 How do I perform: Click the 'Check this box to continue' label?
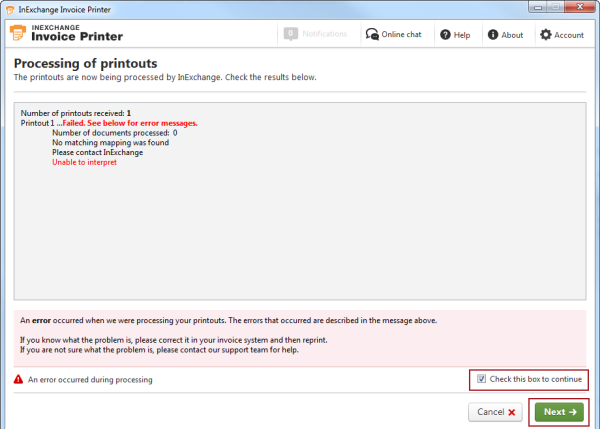click(536, 379)
